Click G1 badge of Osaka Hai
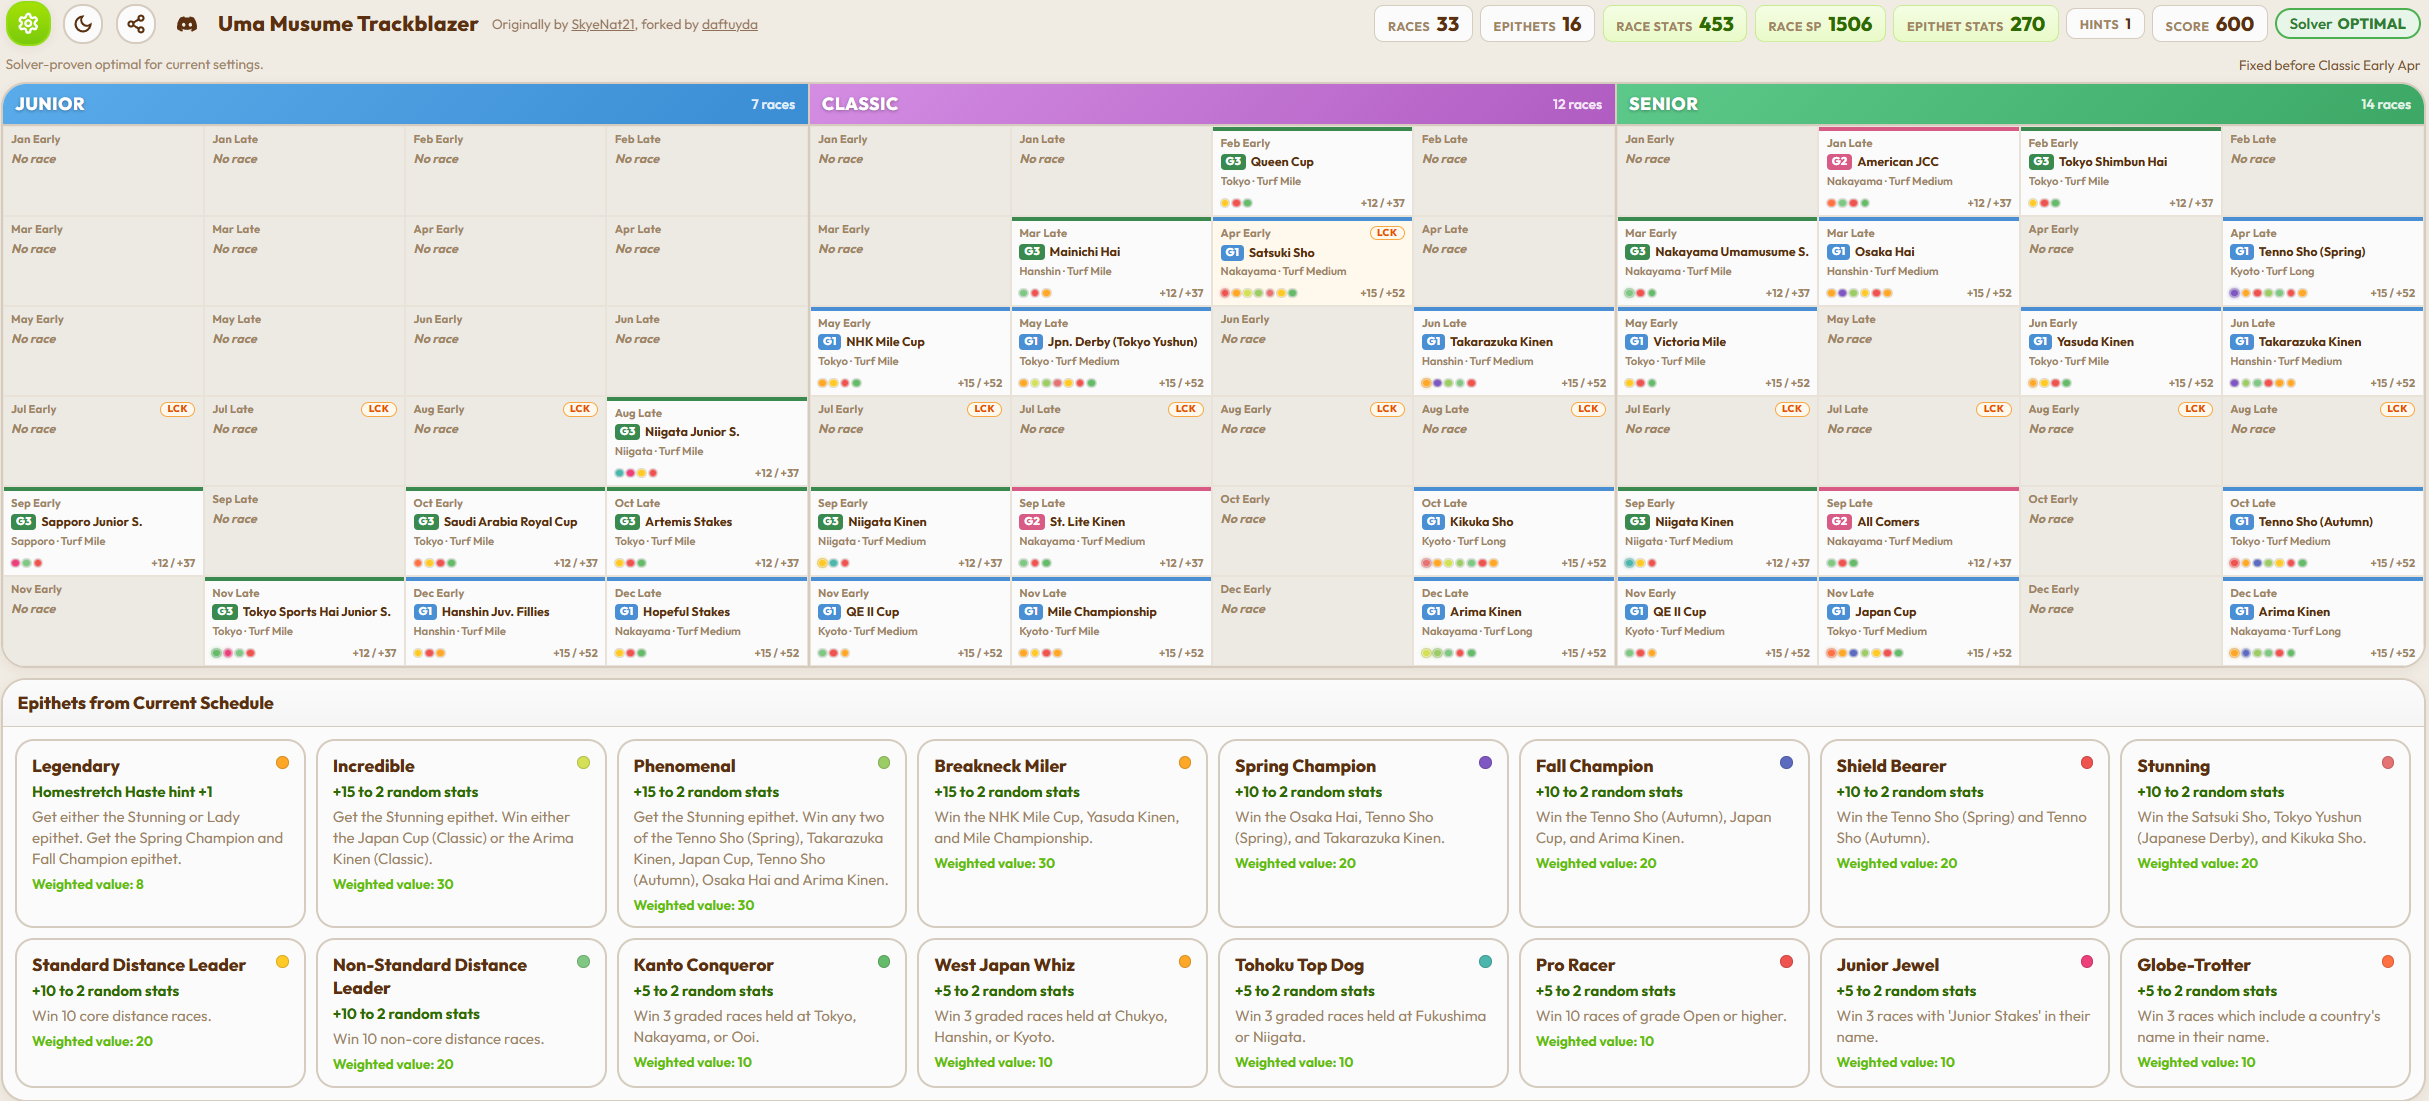The width and height of the screenshot is (2429, 1101). pos(1838,252)
